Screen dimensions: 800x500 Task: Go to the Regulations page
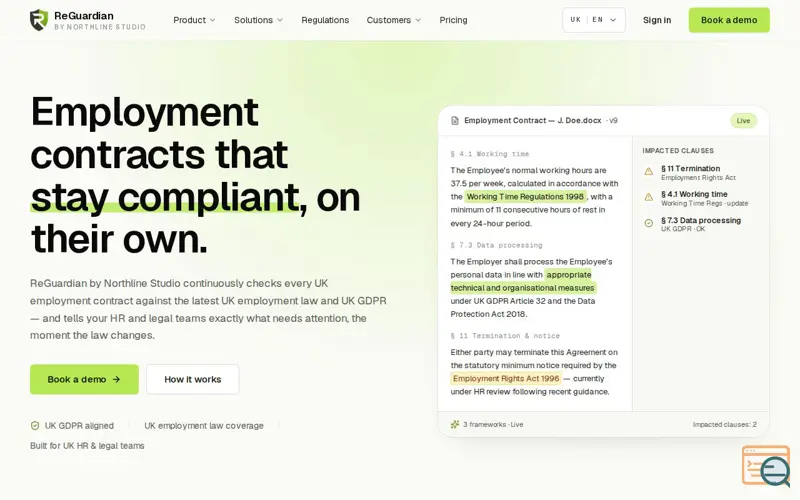coord(325,20)
